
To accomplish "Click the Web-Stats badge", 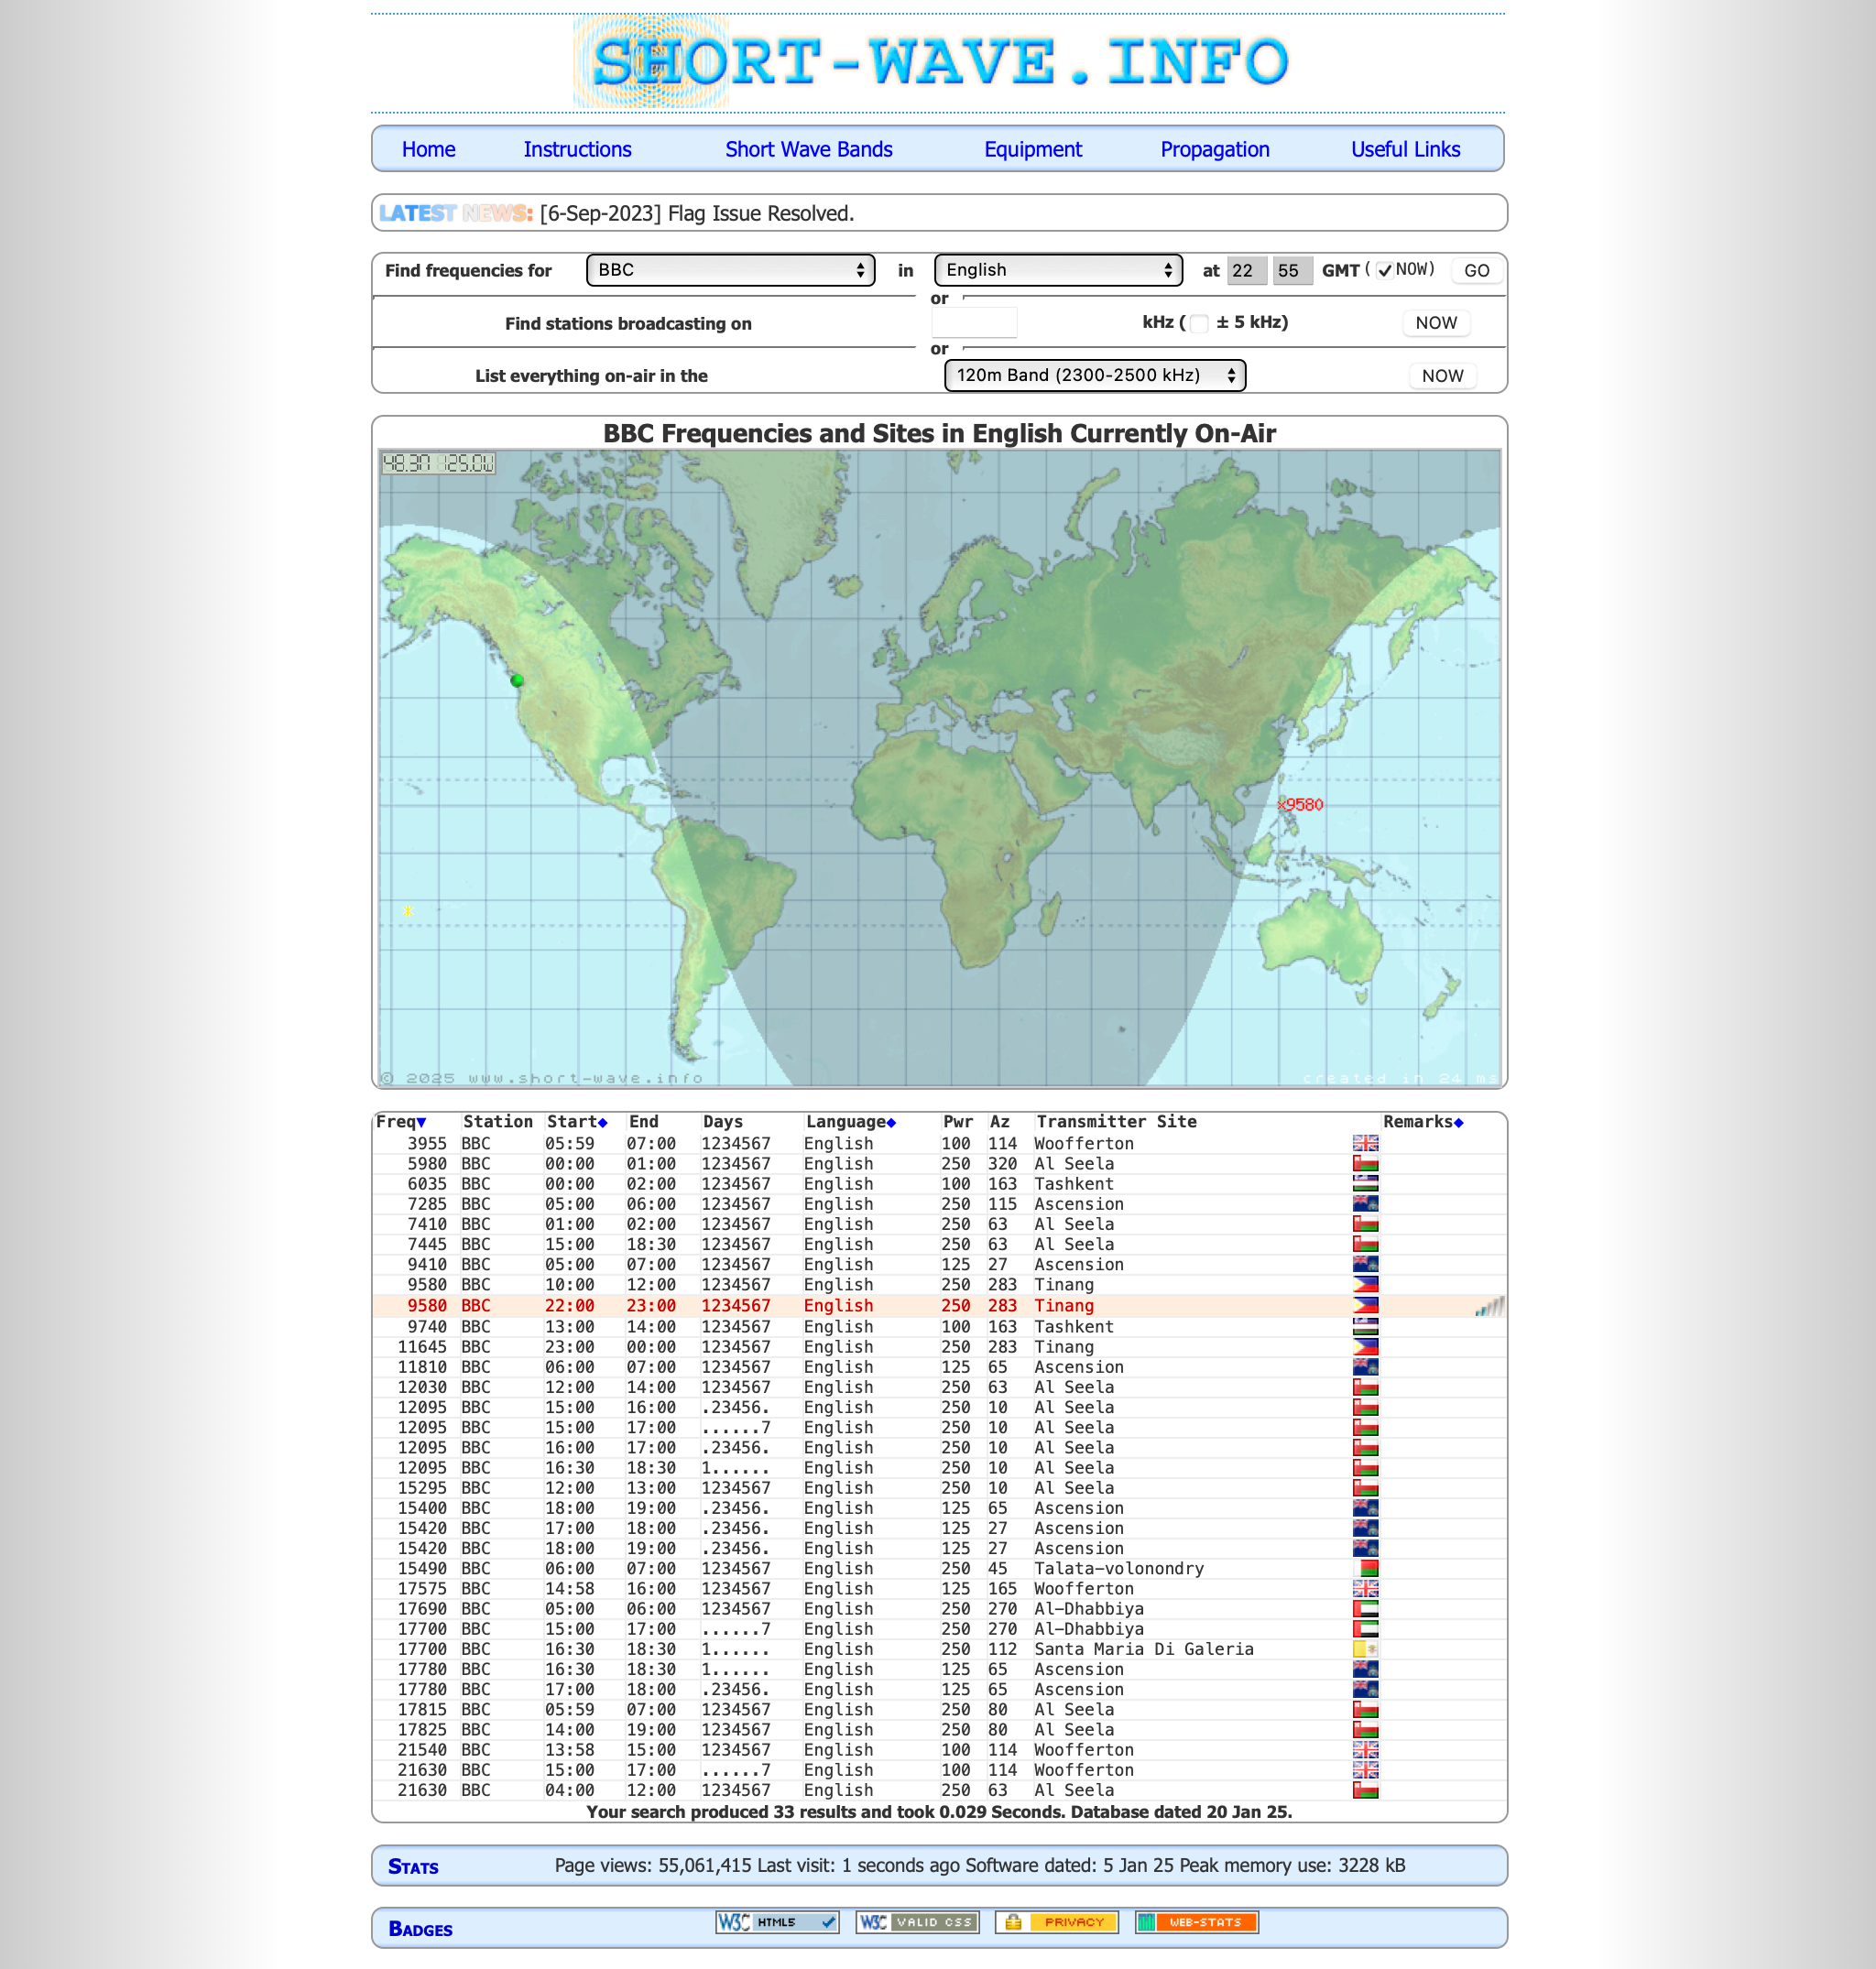I will pyautogui.click(x=1196, y=1921).
